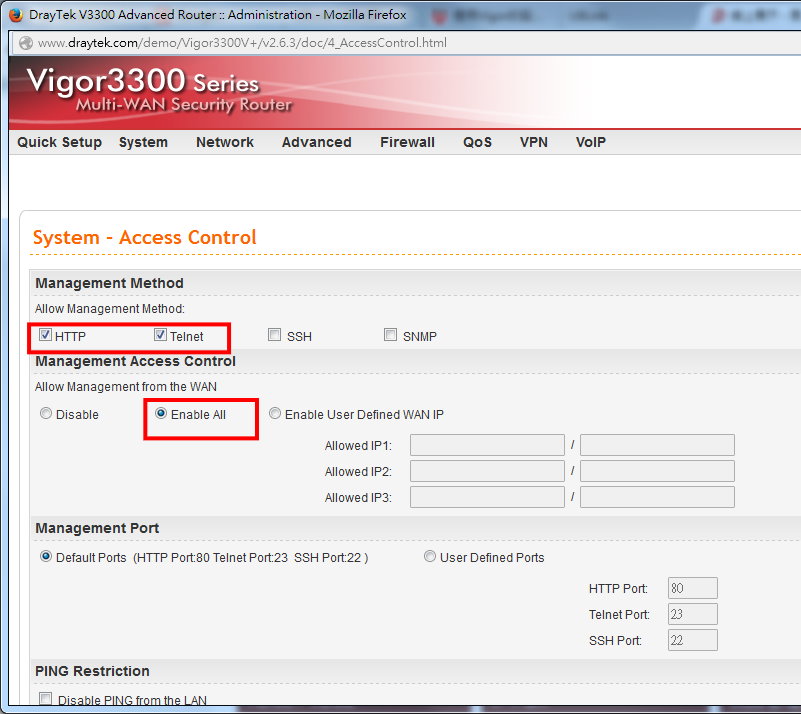Click the browser address bar URL
The image size is (801, 714).
(x=242, y=43)
